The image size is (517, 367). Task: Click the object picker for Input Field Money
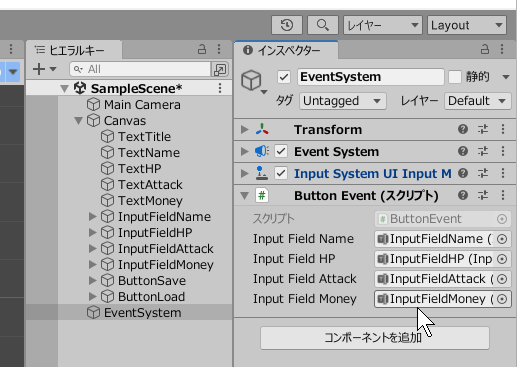pyautogui.click(x=502, y=299)
